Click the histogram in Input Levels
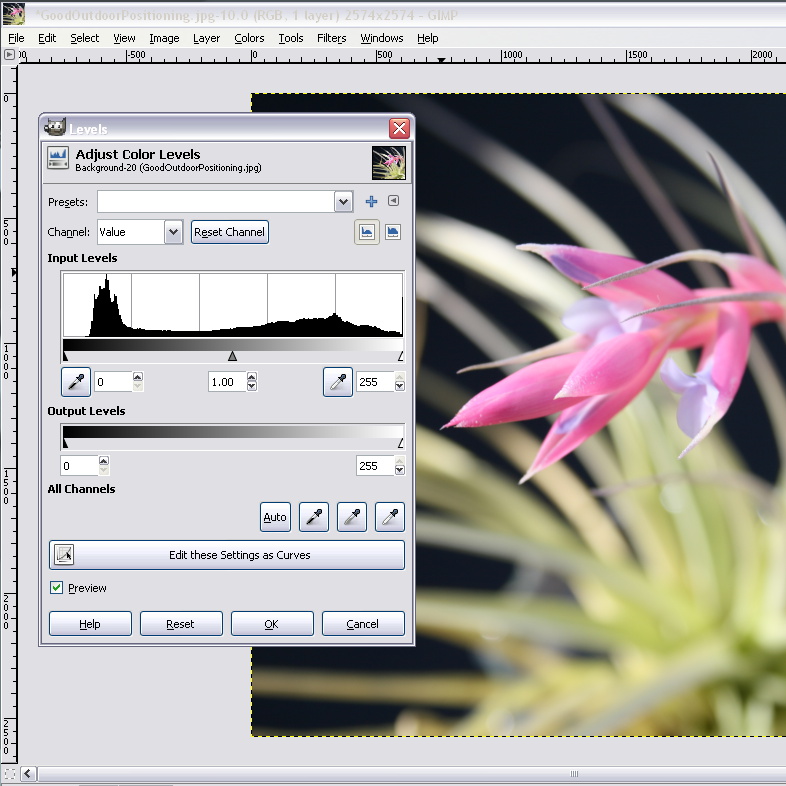The height and width of the screenshot is (786, 786). pyautogui.click(x=233, y=305)
